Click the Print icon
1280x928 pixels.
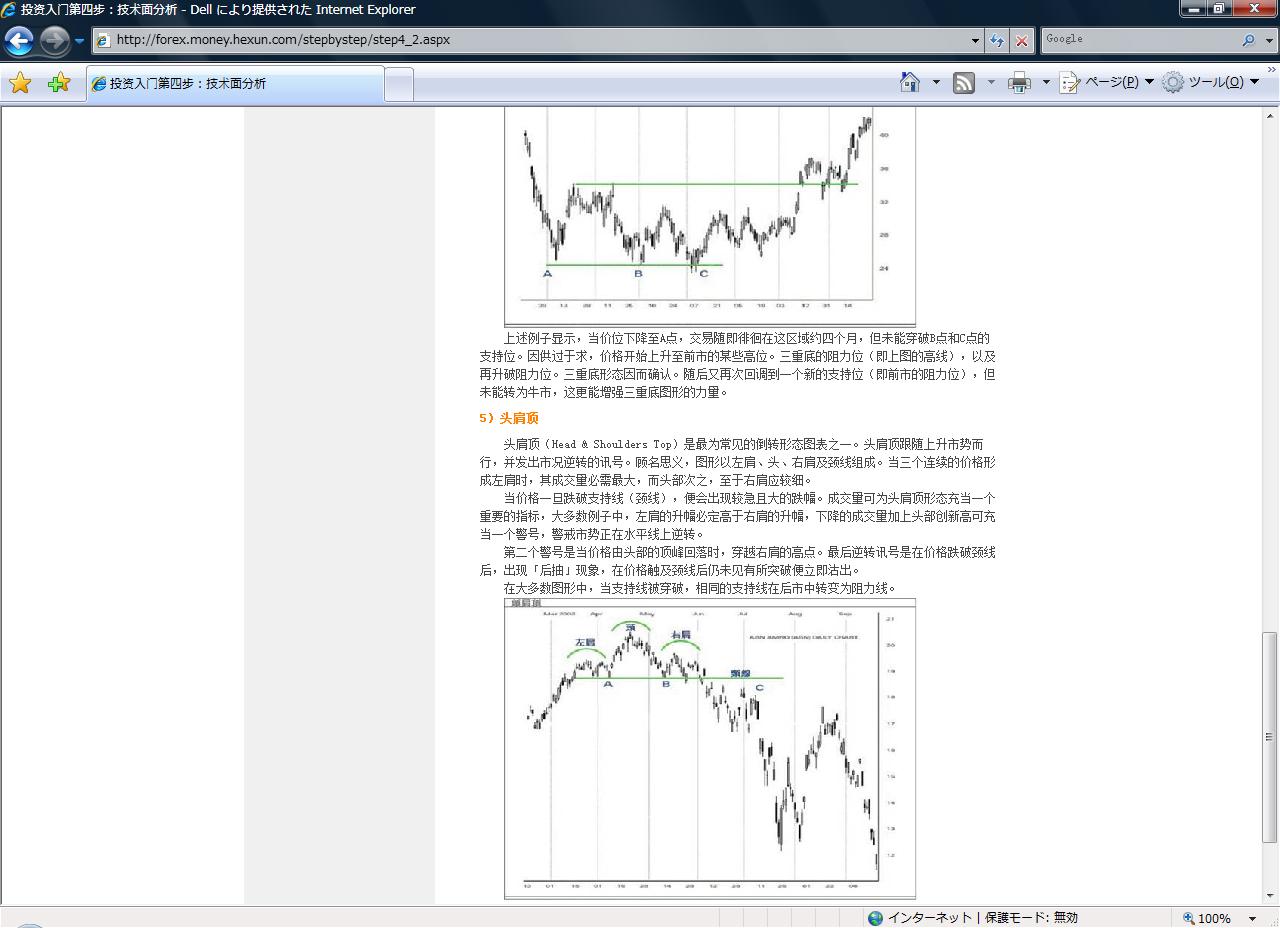point(1019,83)
